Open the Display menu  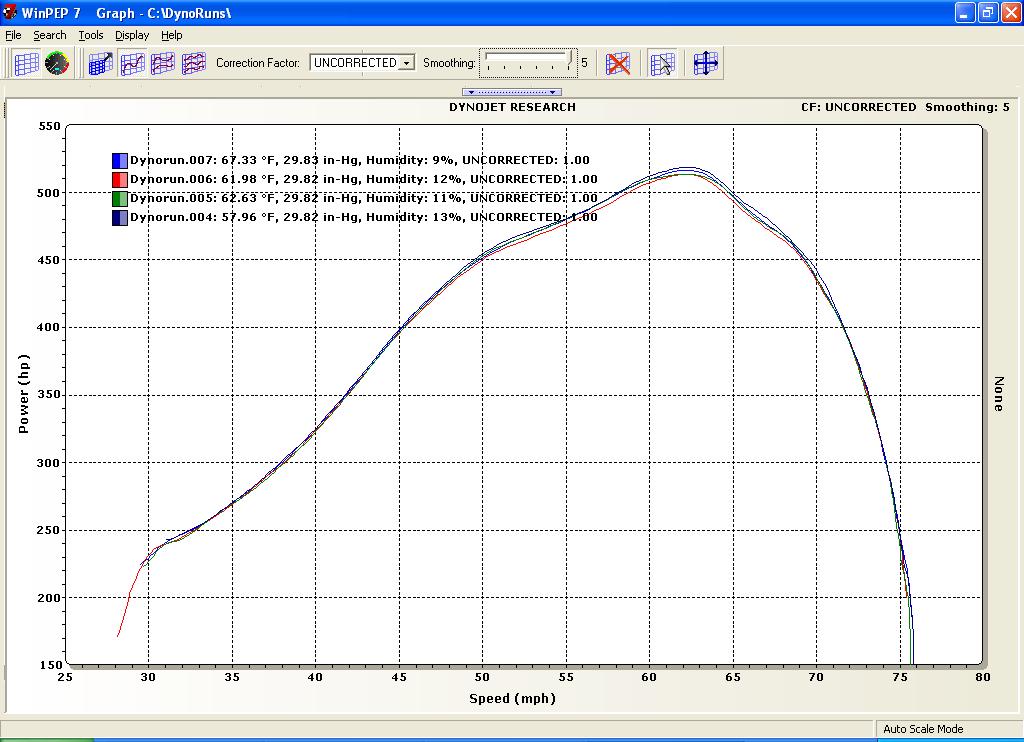coord(132,35)
